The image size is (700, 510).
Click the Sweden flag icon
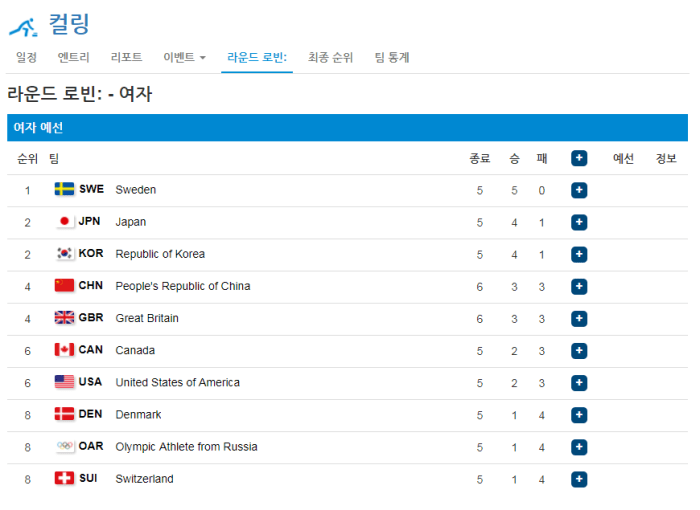[65, 190]
